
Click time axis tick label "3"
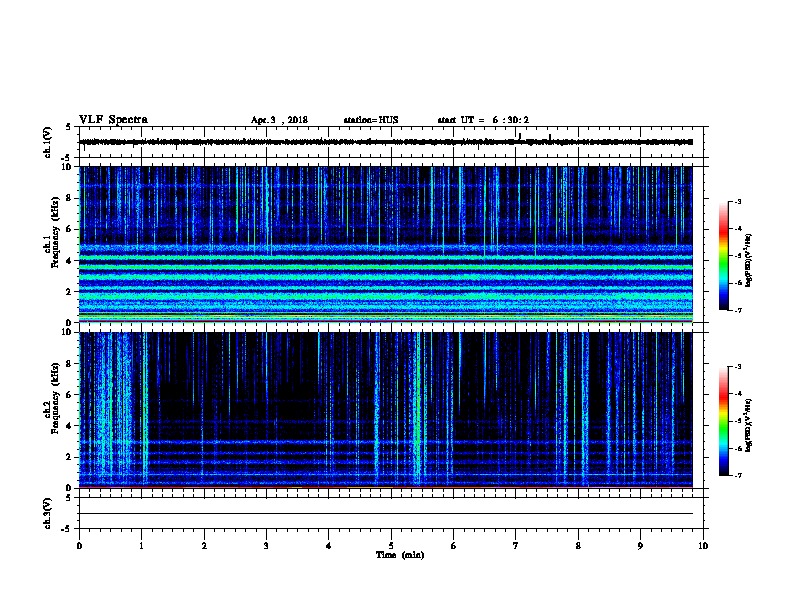click(266, 546)
